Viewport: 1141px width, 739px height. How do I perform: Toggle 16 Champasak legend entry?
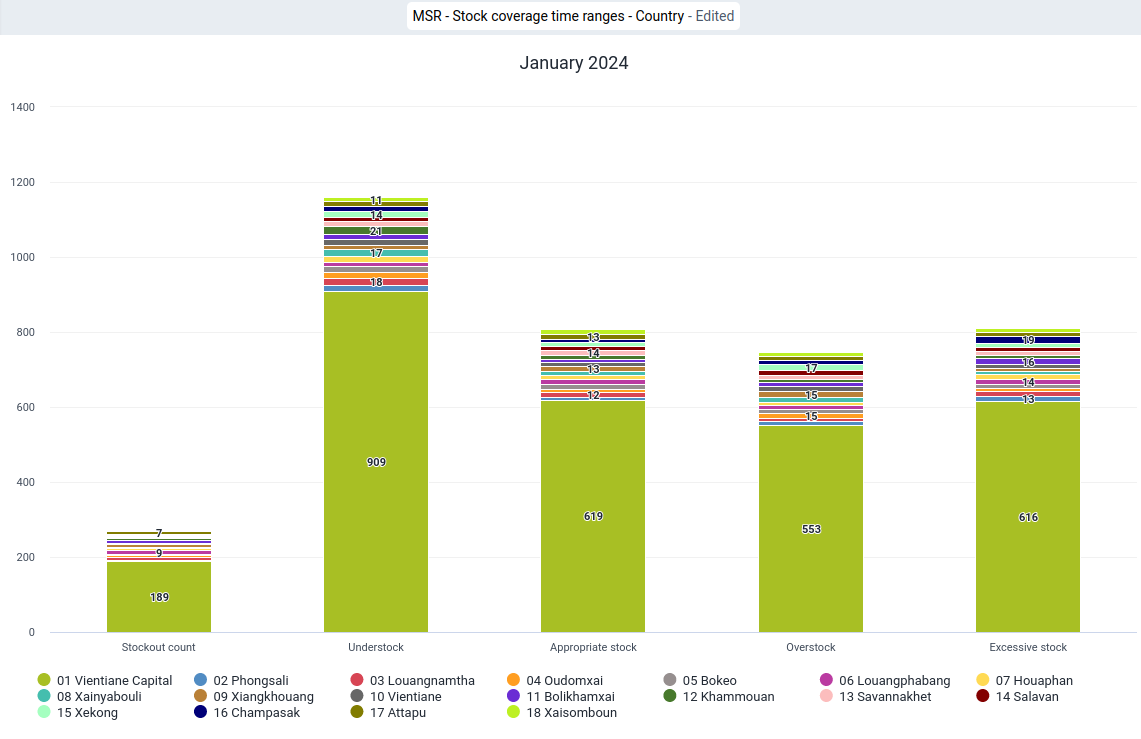tap(247, 712)
